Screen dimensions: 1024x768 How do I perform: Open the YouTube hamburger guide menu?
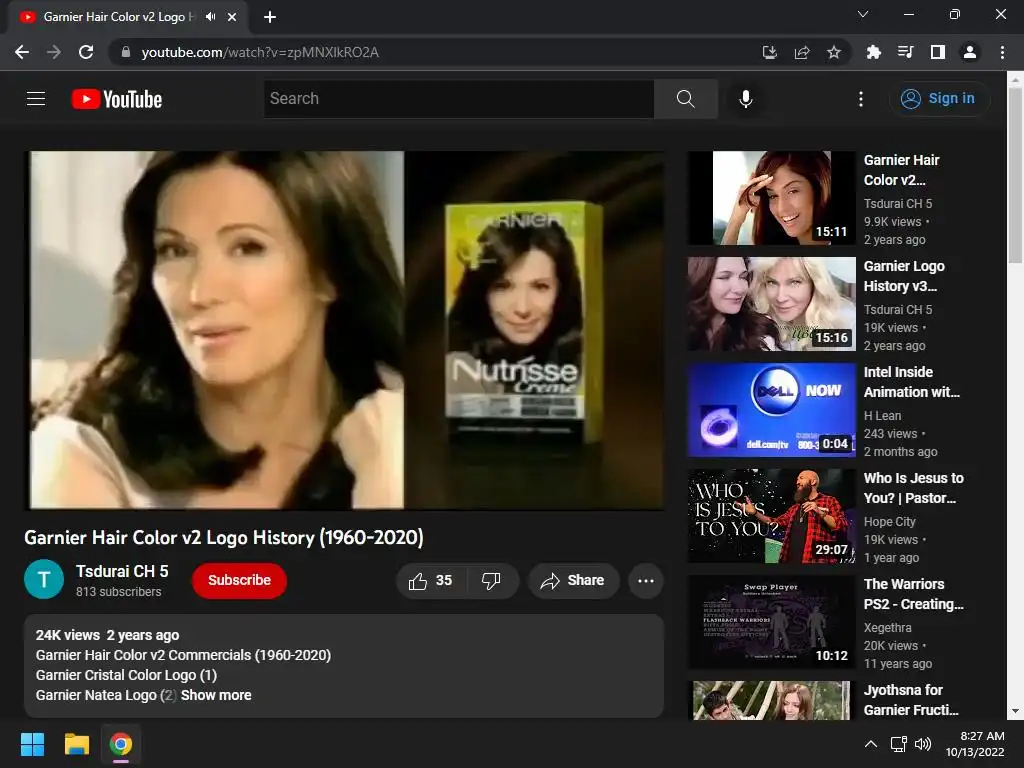[x=36, y=99]
